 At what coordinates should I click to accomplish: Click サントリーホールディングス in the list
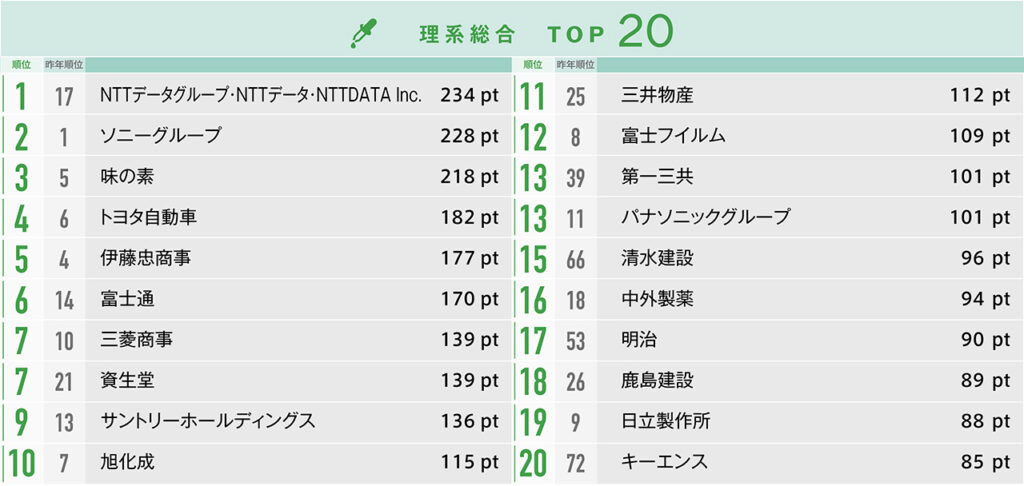208,421
